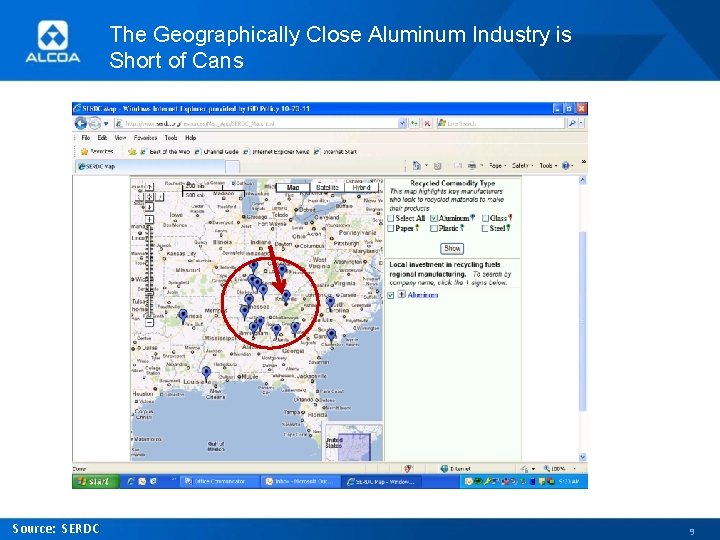Click the blue map pin near Louisiana
Image resolution: width=720 pixels, height=540 pixels.
click(207, 373)
